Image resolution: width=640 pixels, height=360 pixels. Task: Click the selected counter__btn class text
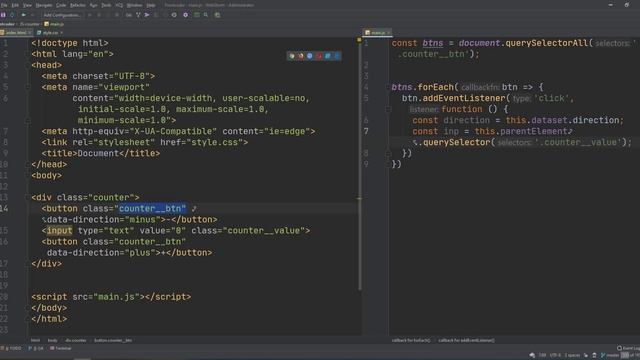click(152, 209)
